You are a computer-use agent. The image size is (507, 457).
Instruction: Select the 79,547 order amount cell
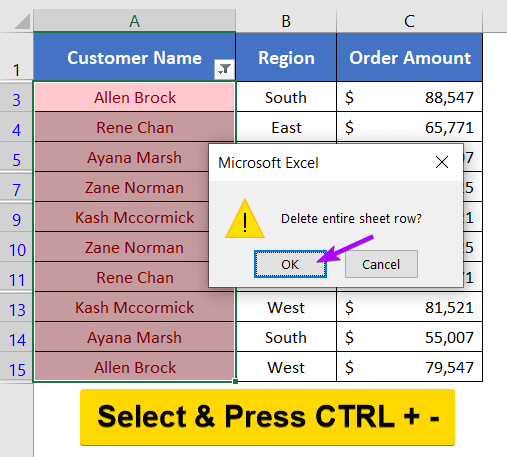(409, 367)
